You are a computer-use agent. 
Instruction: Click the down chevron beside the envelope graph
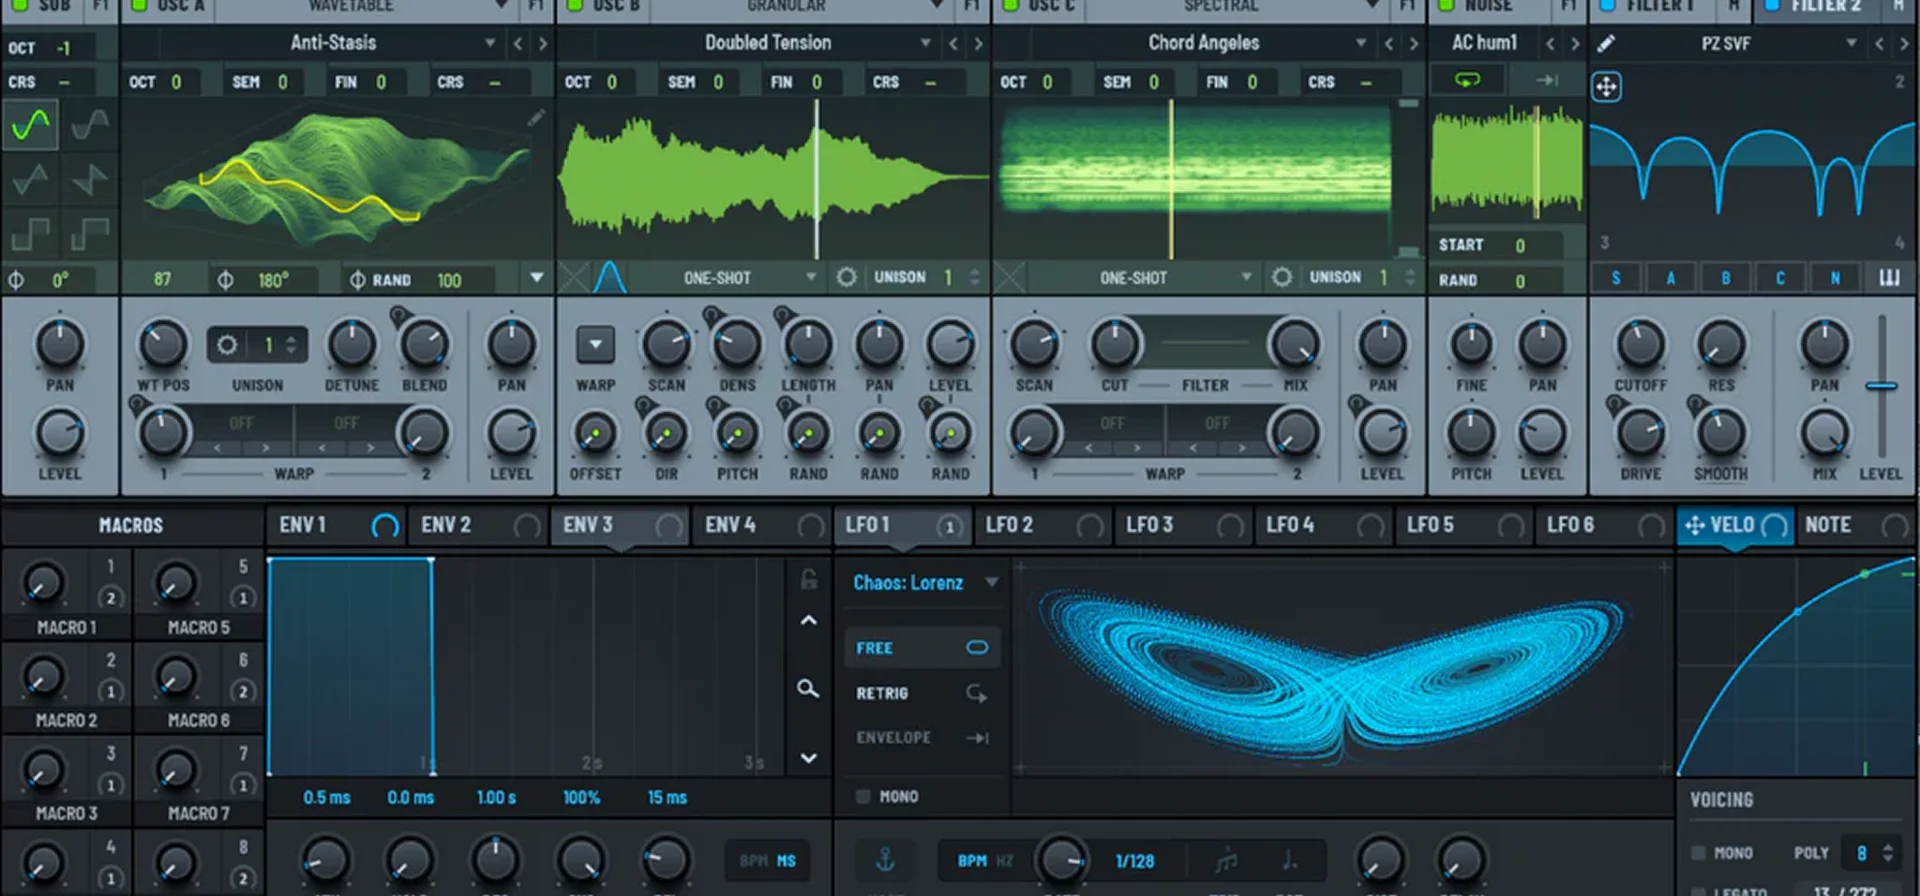(809, 758)
